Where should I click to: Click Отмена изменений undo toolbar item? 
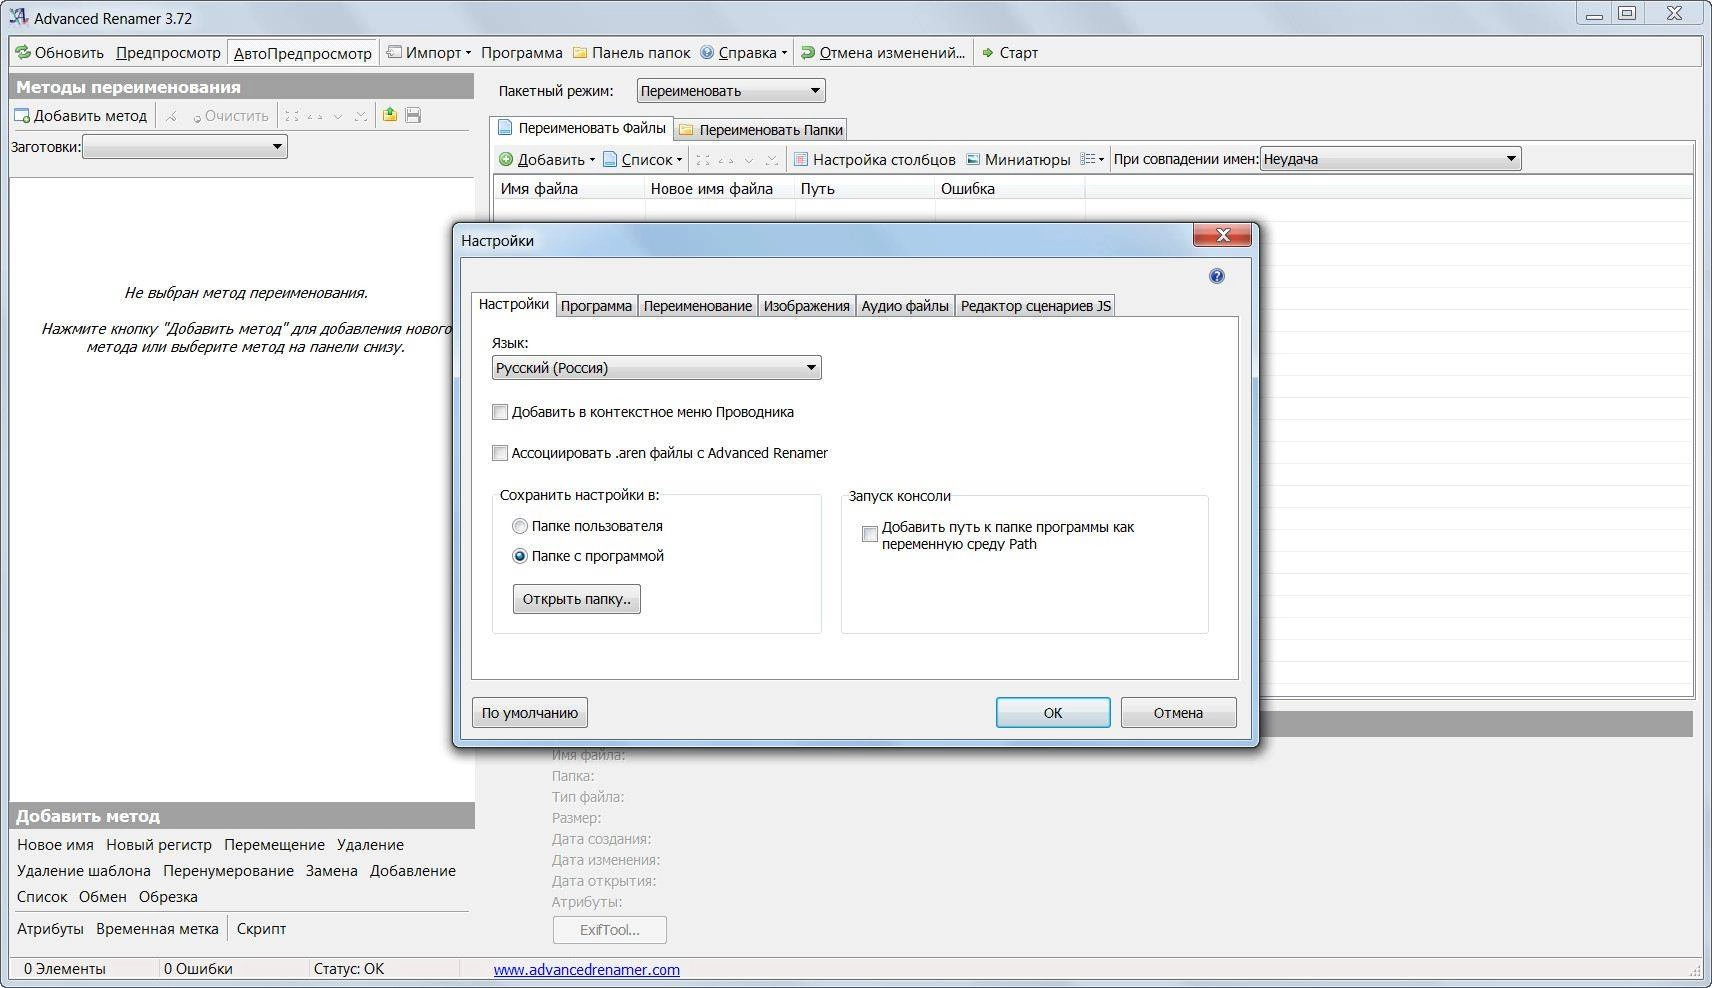pos(883,53)
